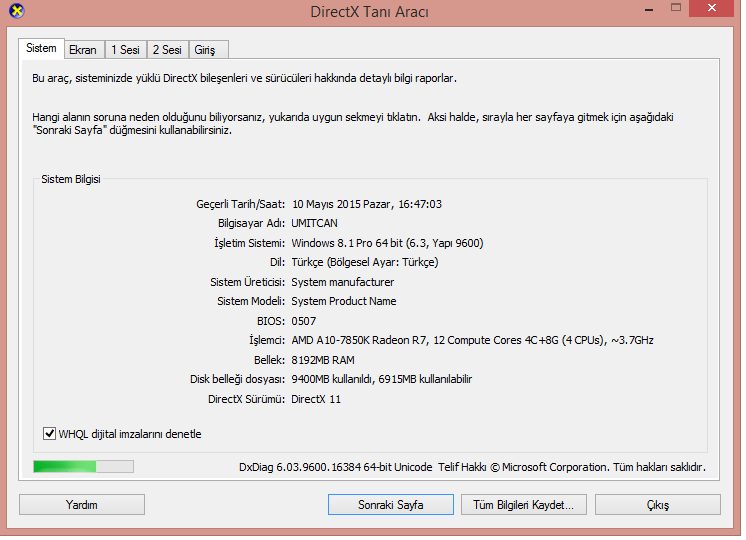This screenshot has height=540, width=746.
Task: Click the Sistem Bilgisi group label
Action: pyautogui.click(x=71, y=180)
